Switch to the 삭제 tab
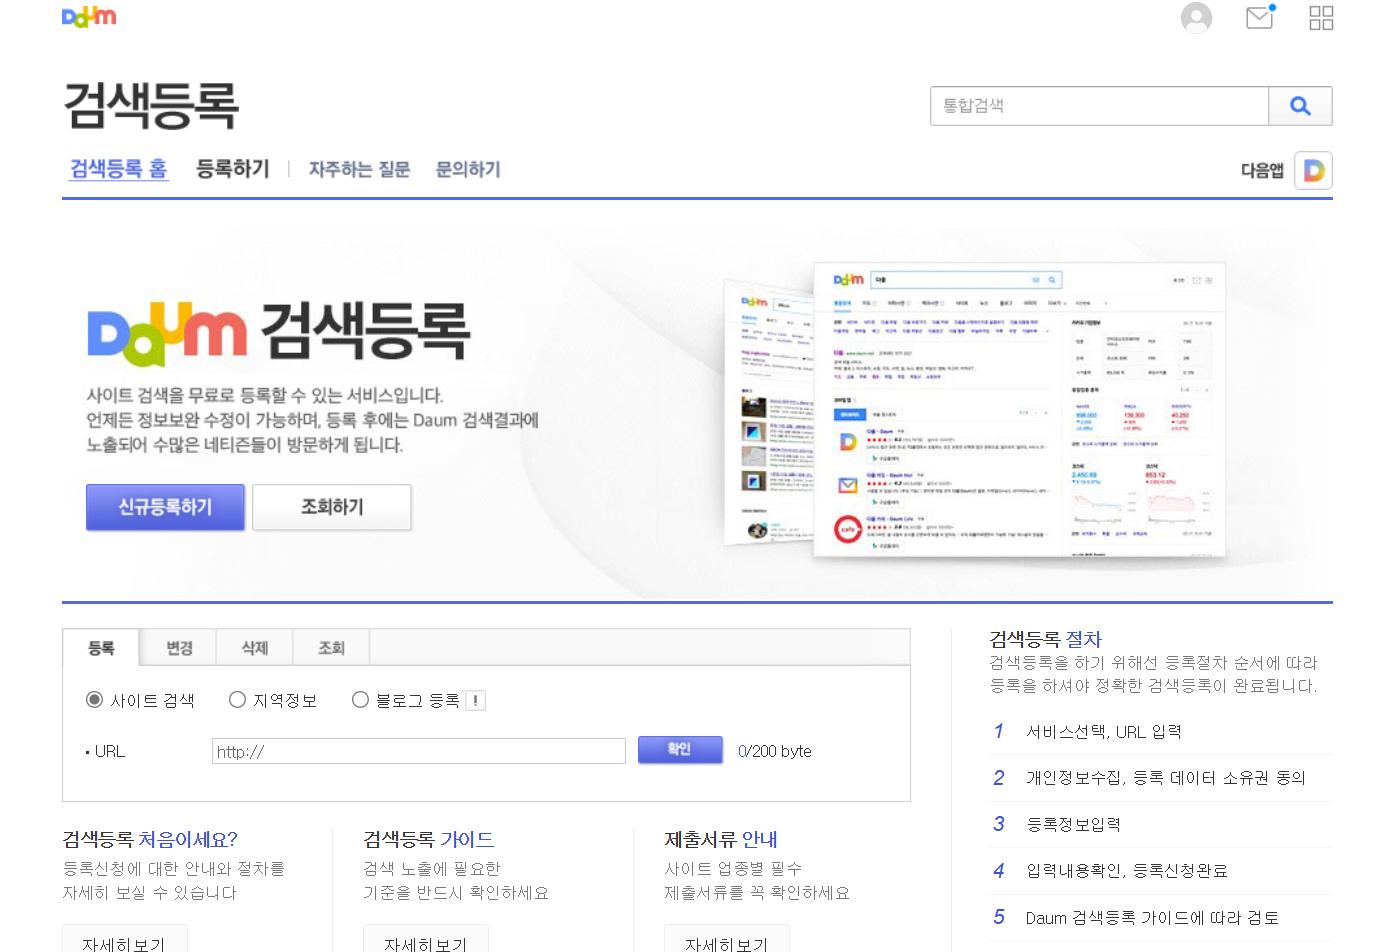 255,648
